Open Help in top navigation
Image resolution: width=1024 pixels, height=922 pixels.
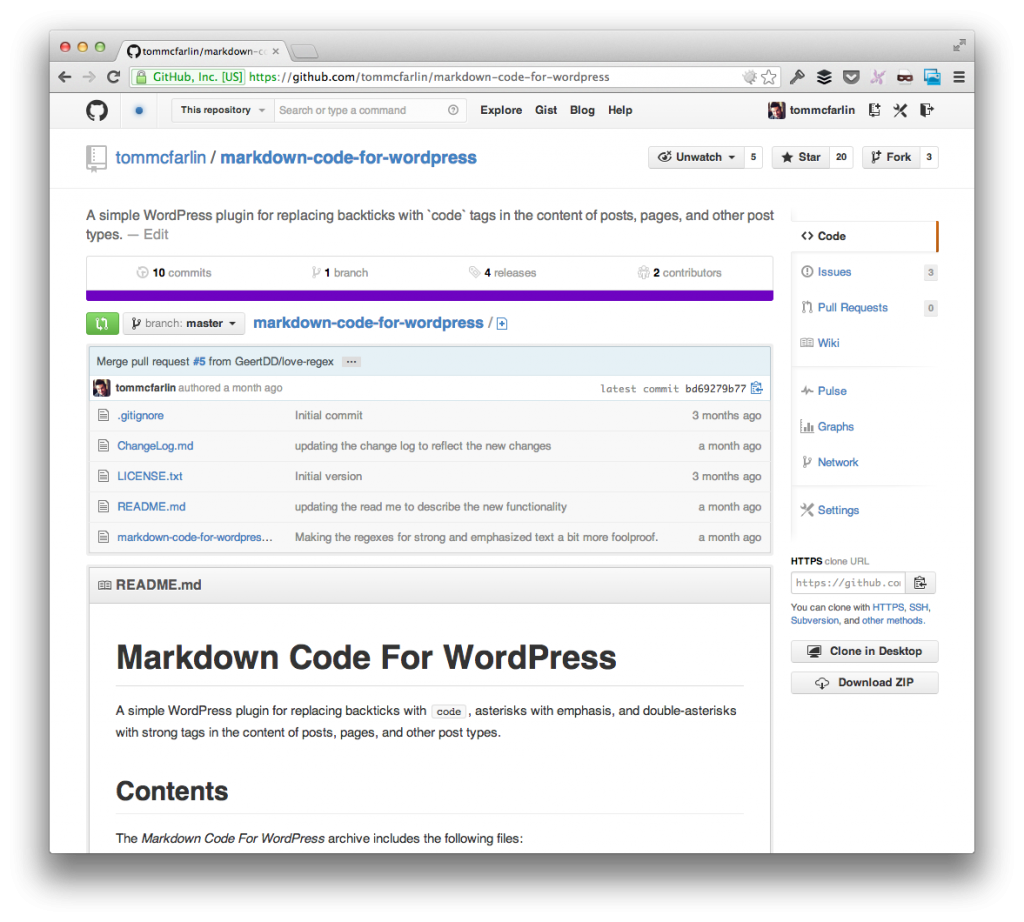[x=620, y=110]
